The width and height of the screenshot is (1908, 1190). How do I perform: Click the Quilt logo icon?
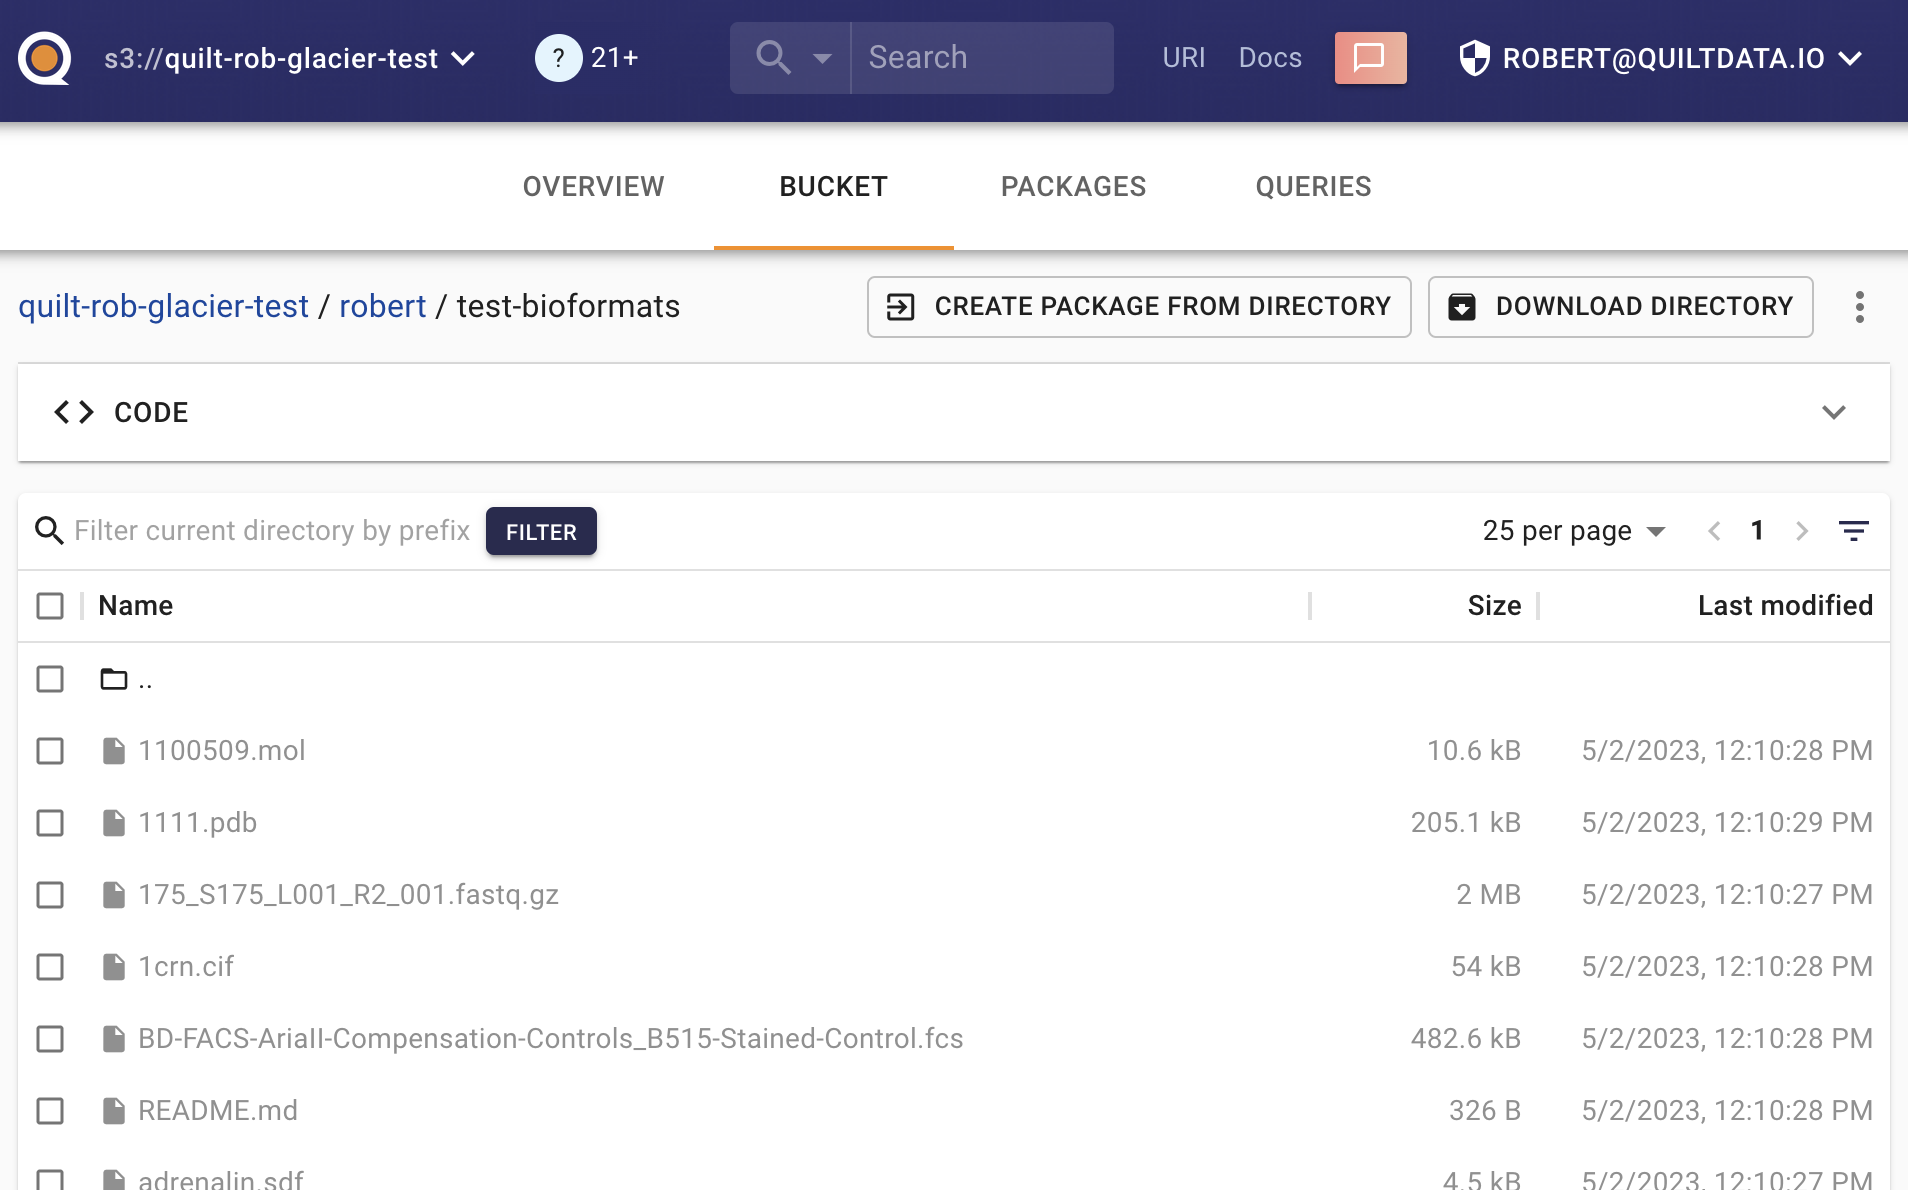44,58
